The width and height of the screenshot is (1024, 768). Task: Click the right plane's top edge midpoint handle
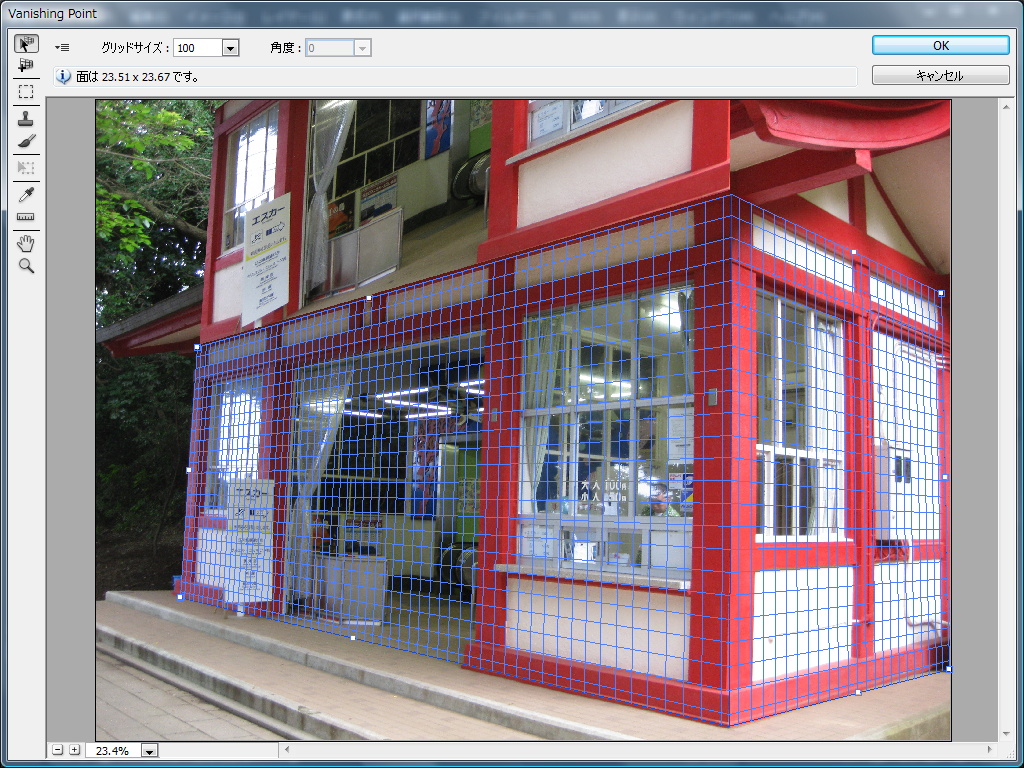[854, 251]
